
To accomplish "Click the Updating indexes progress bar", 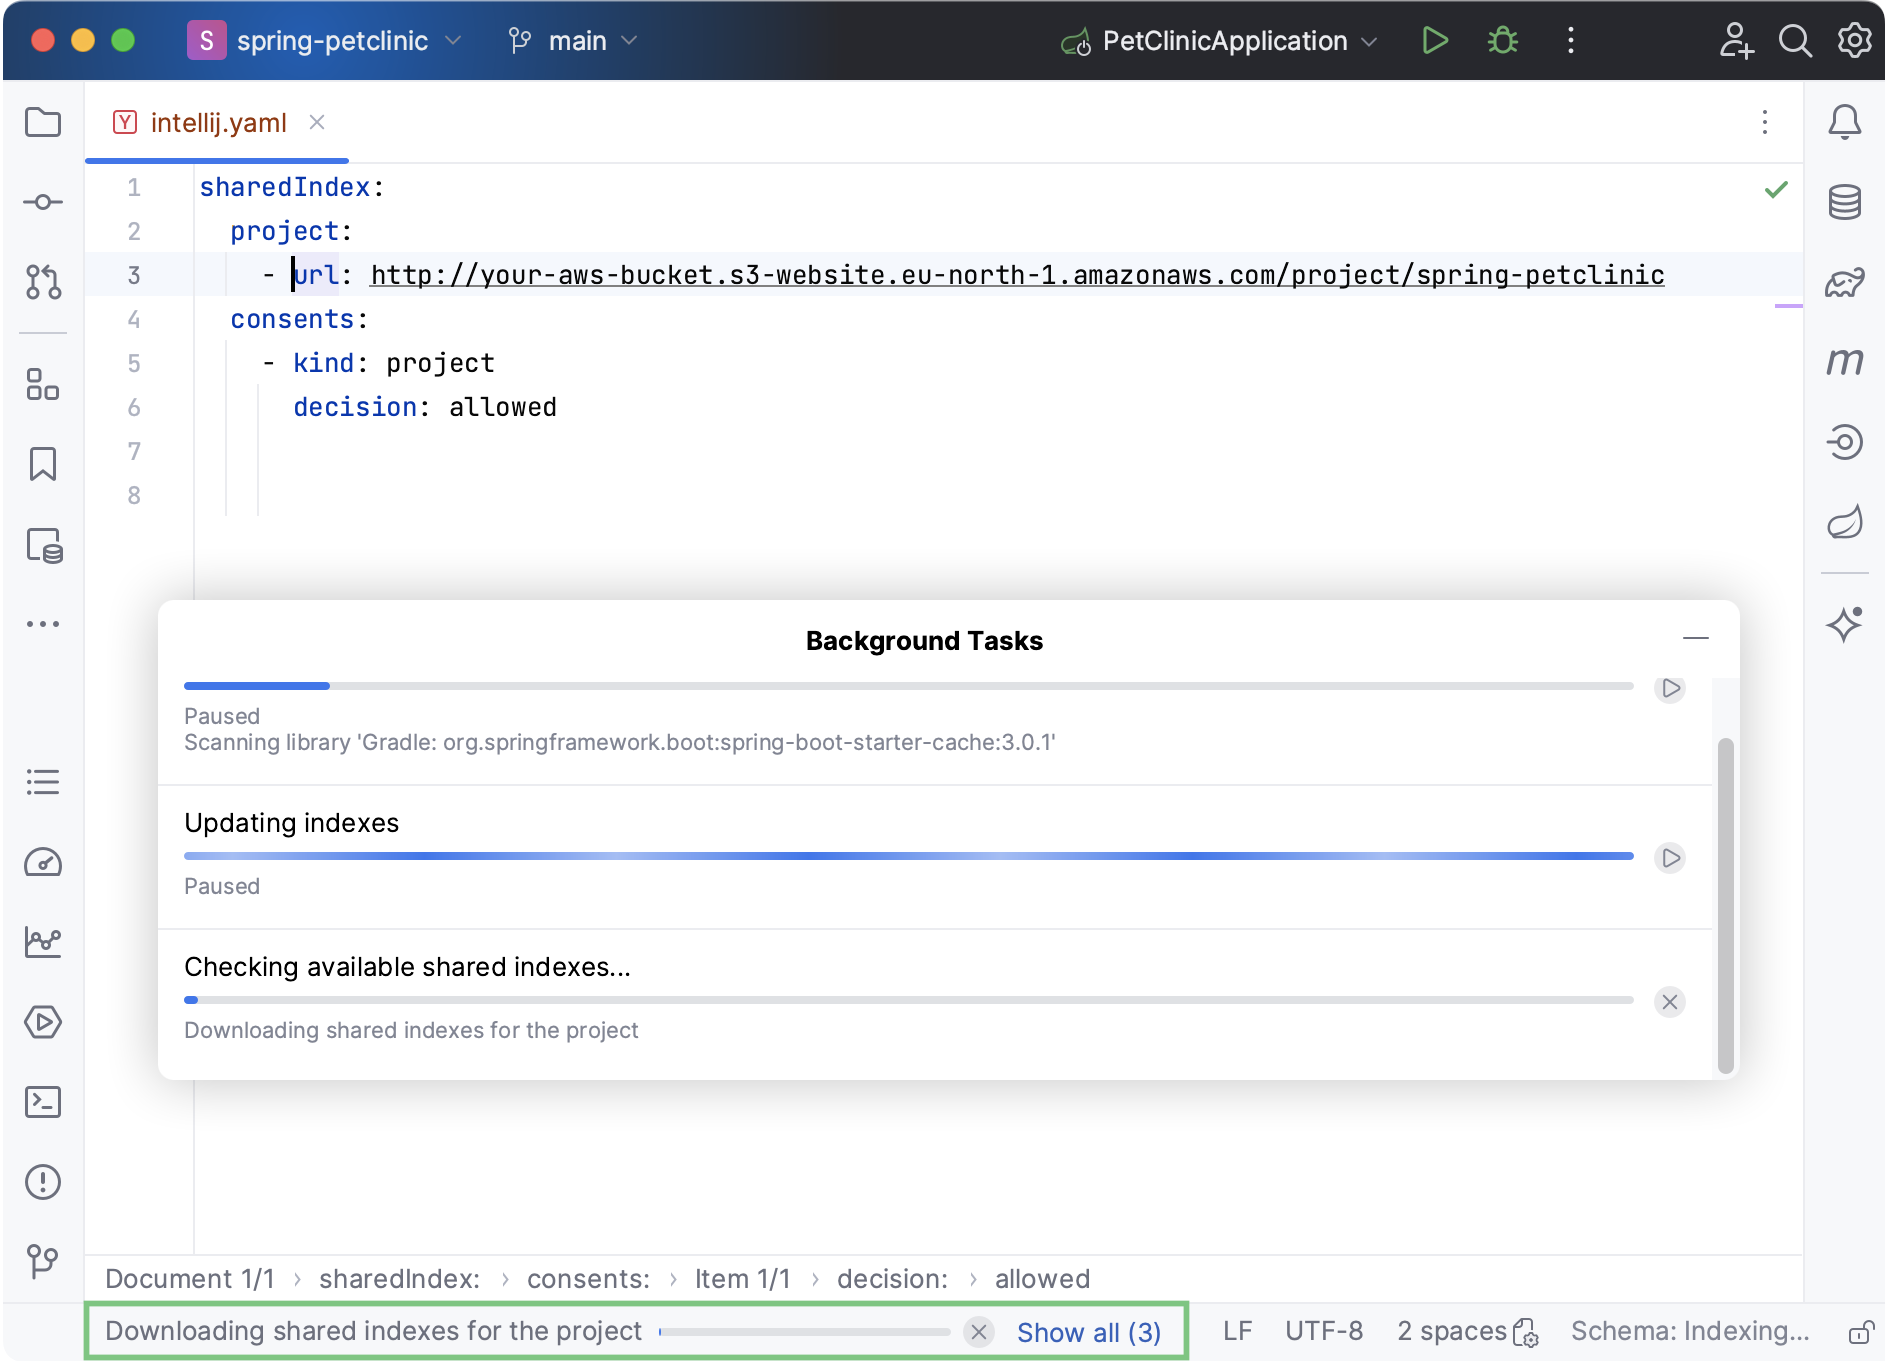I will (x=900, y=856).
